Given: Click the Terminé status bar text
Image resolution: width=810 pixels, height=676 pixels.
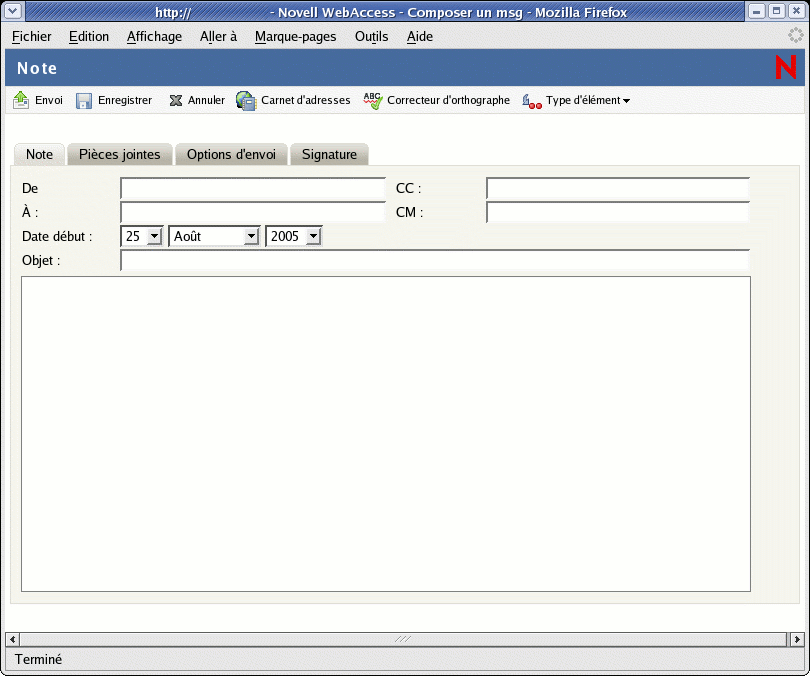Looking at the screenshot, I should click(38, 659).
